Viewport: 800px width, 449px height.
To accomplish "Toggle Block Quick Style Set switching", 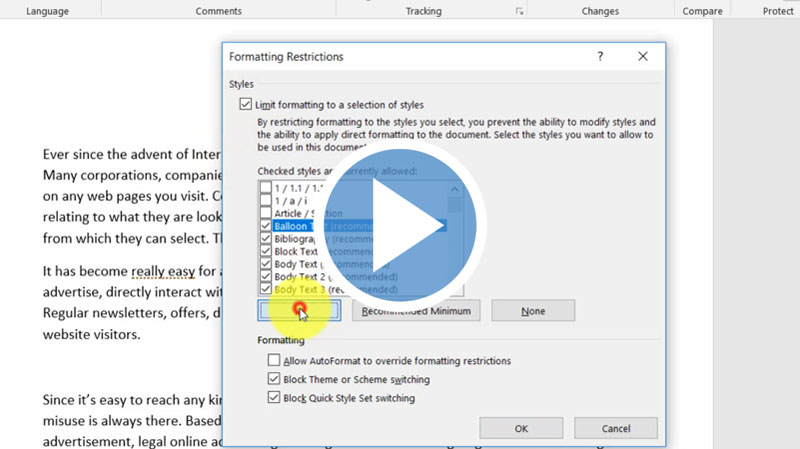I will (x=274, y=397).
